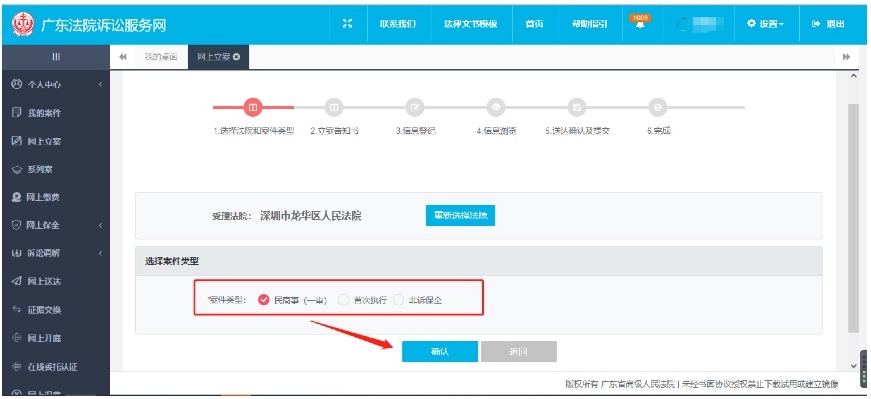The image size is (871, 399).
Task: Collapse sidebar using the hamburger icon
Action: click(x=56, y=57)
